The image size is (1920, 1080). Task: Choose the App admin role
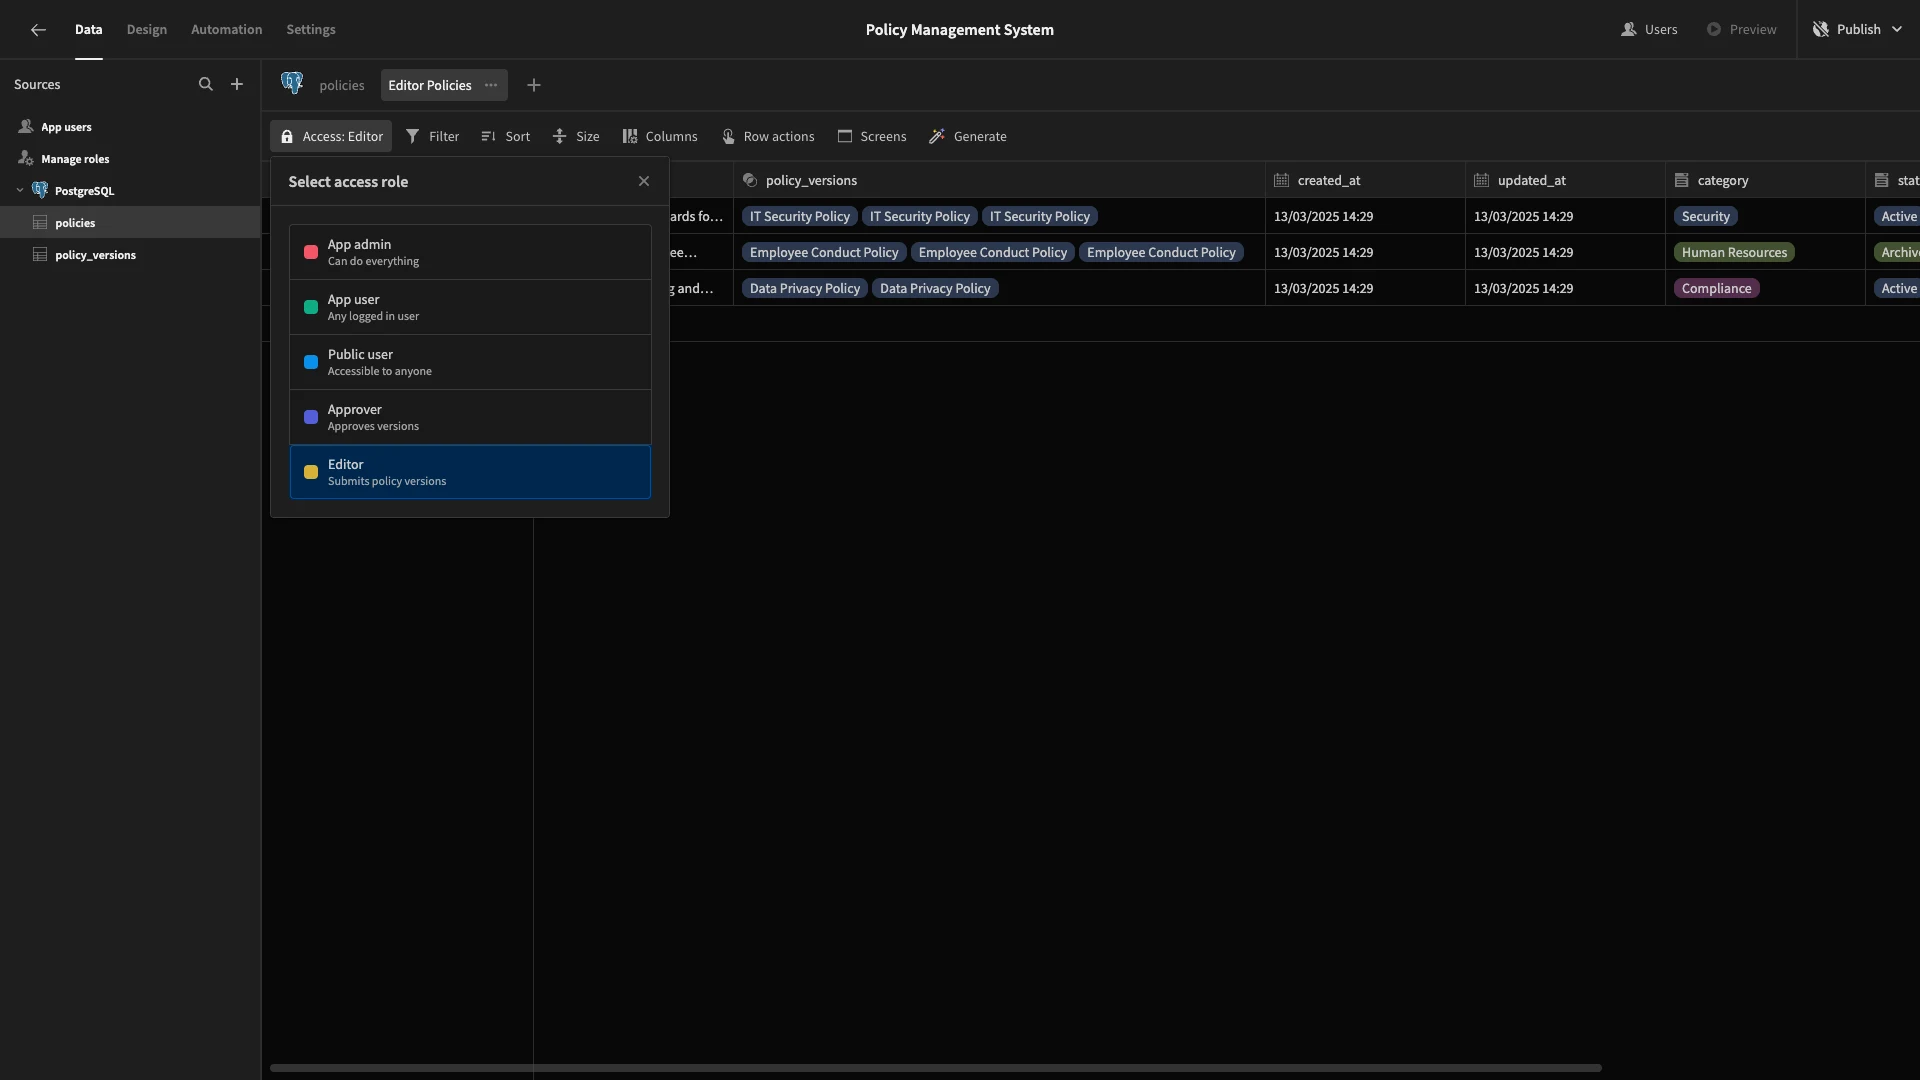[470, 252]
